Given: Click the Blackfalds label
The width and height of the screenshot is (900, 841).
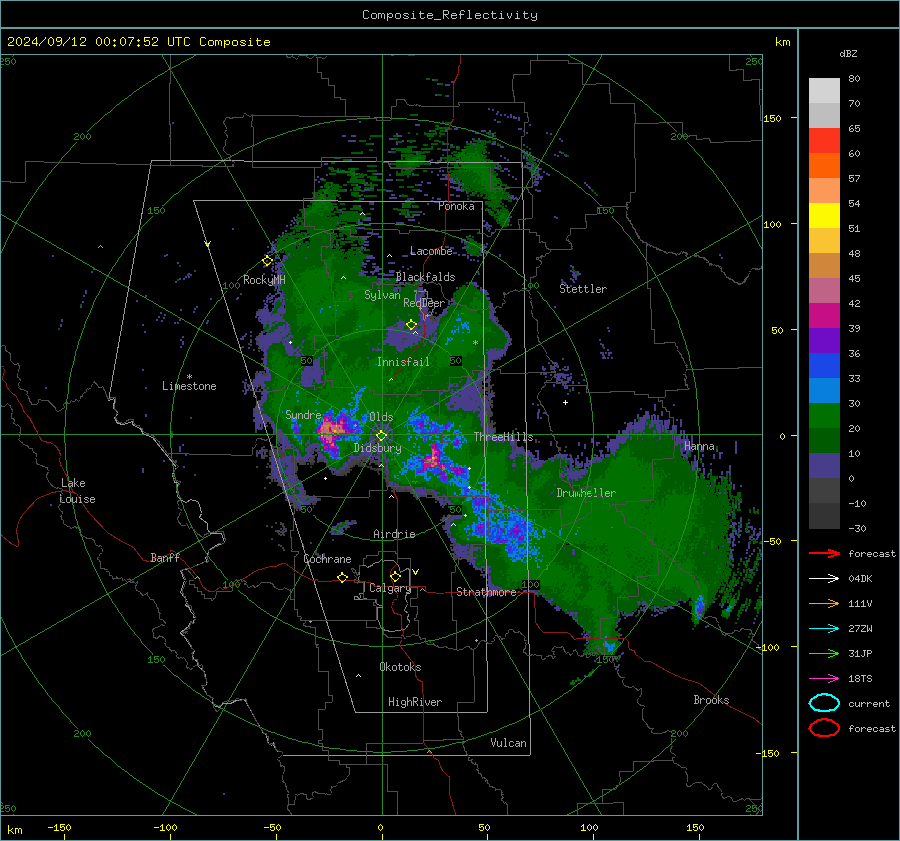Looking at the screenshot, I should coord(425,277).
